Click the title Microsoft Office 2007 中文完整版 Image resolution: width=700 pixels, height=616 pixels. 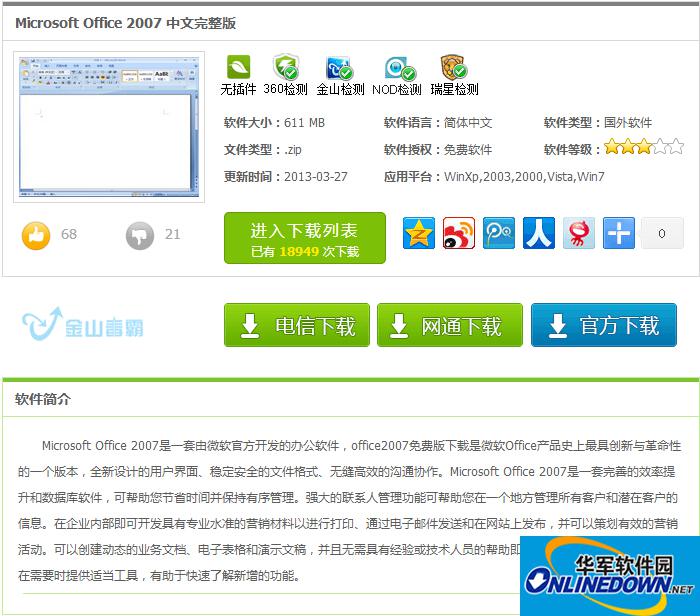[125, 23]
